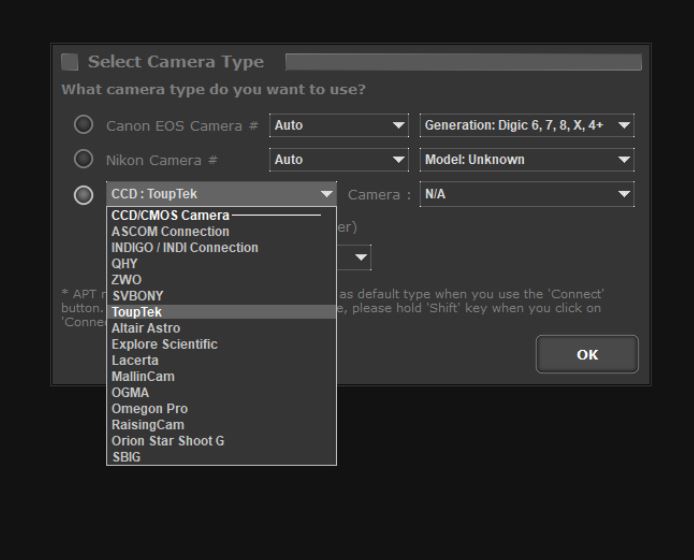Choose ASCOM Connection from the list
The height and width of the screenshot is (560, 694).
click(x=221, y=231)
